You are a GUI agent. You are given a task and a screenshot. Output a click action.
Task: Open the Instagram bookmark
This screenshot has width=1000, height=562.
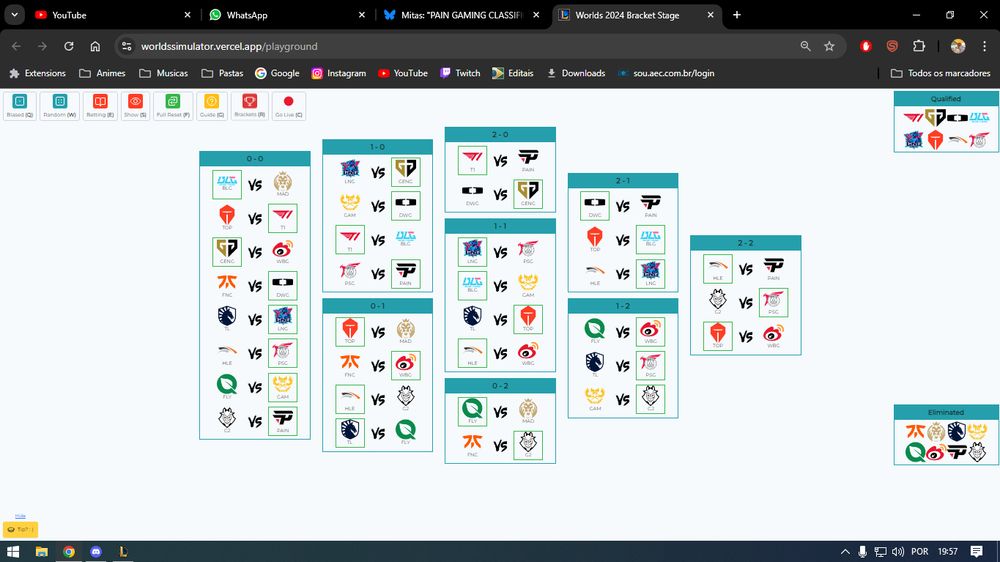click(x=339, y=73)
